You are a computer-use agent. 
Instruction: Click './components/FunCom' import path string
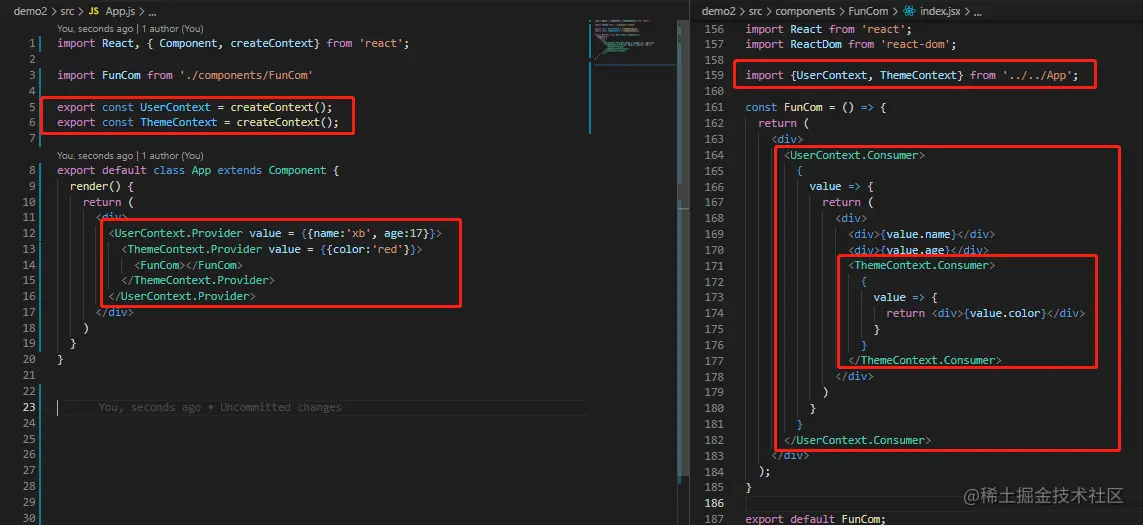[x=246, y=75]
